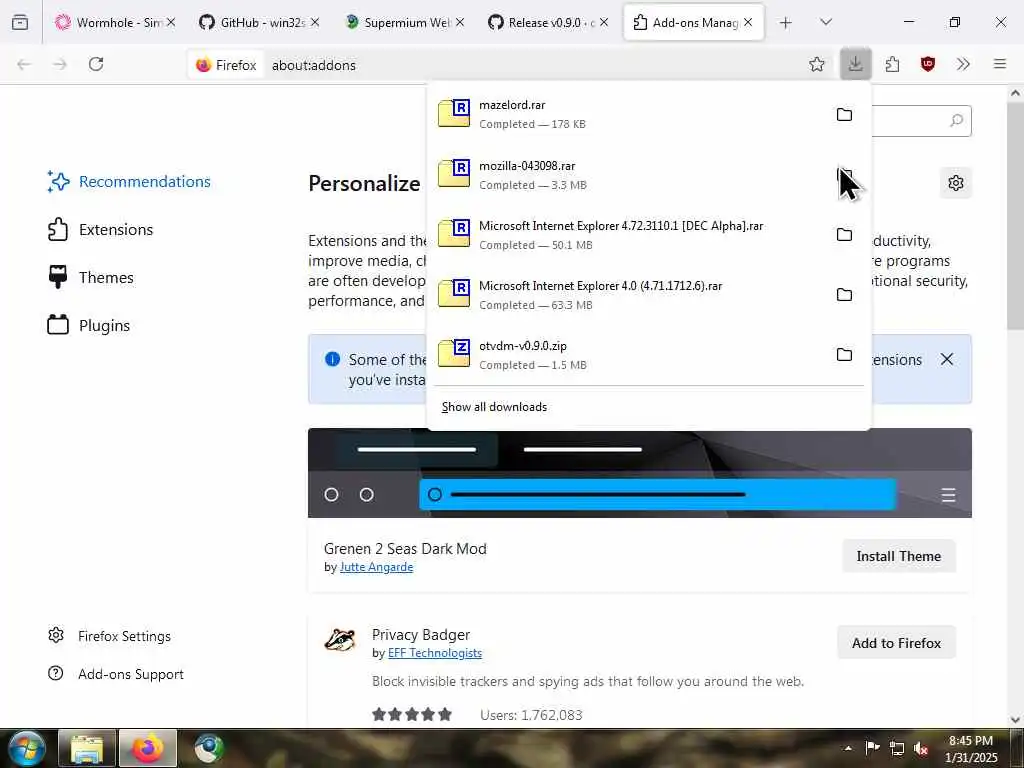Expand more tools overflow chevron
The height and width of the screenshot is (768, 1024).
pyautogui.click(x=963, y=64)
